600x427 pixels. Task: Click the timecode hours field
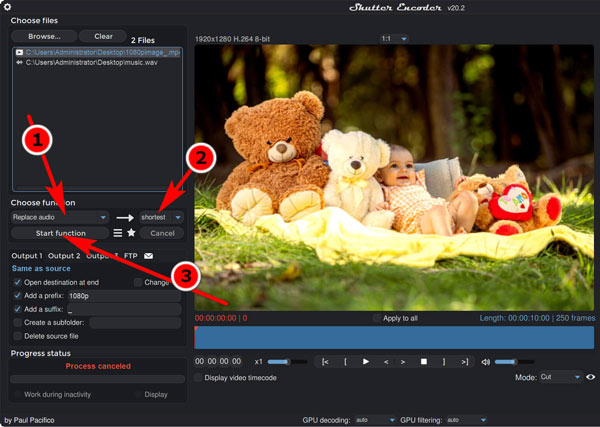pyautogui.click(x=199, y=362)
